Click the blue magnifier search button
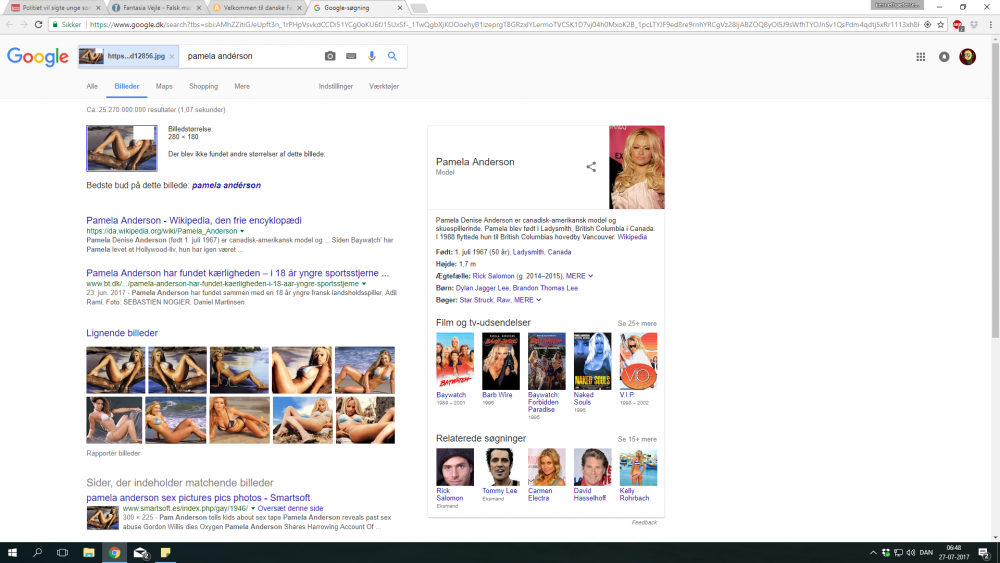The width and height of the screenshot is (1000, 563). [392, 56]
